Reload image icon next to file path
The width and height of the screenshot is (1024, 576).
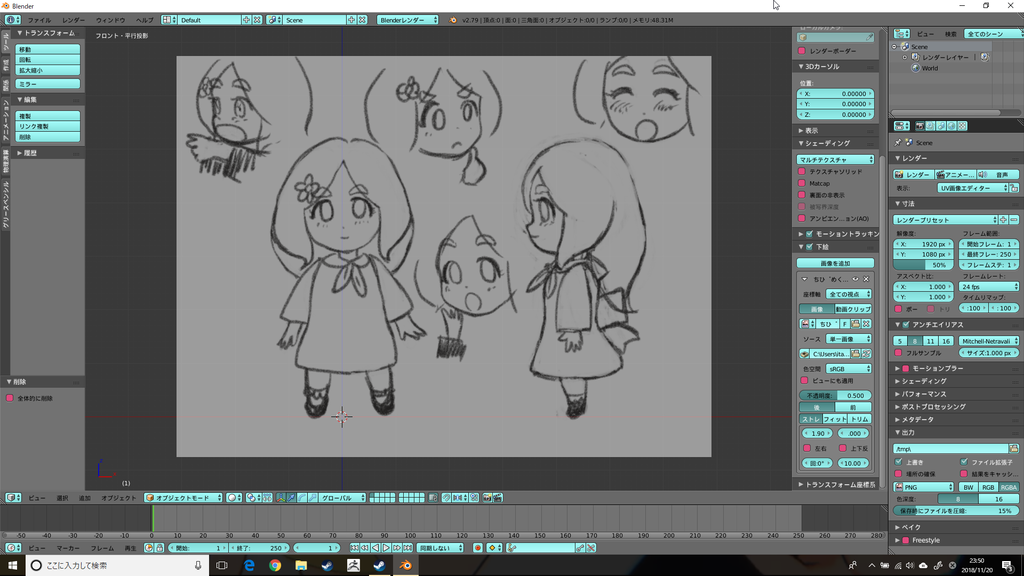tap(866, 354)
